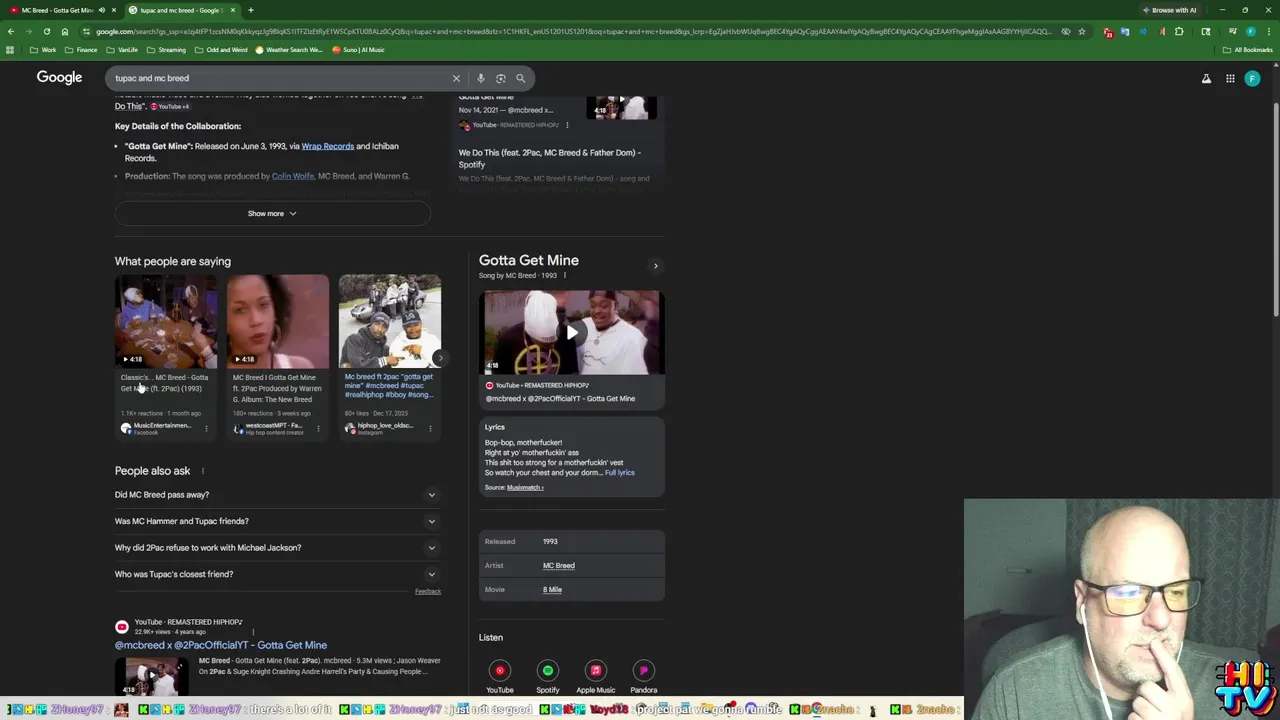Open the All Bookmarks folder

click(1247, 50)
